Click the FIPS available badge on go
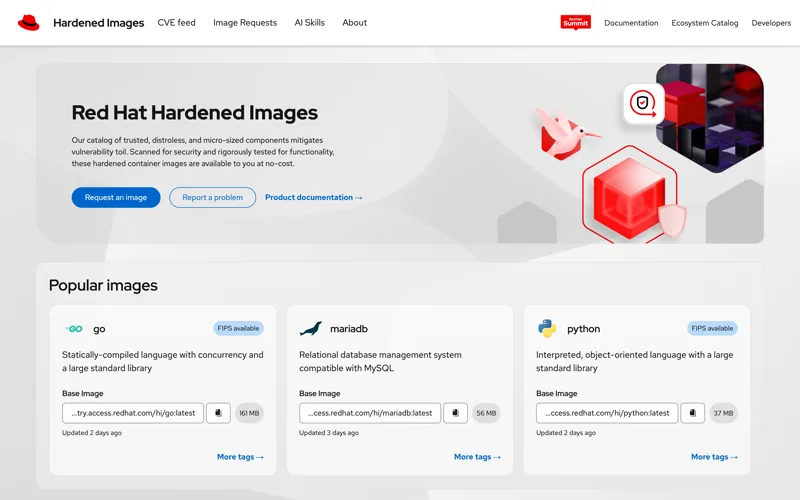This screenshot has width=800, height=500. [238, 328]
